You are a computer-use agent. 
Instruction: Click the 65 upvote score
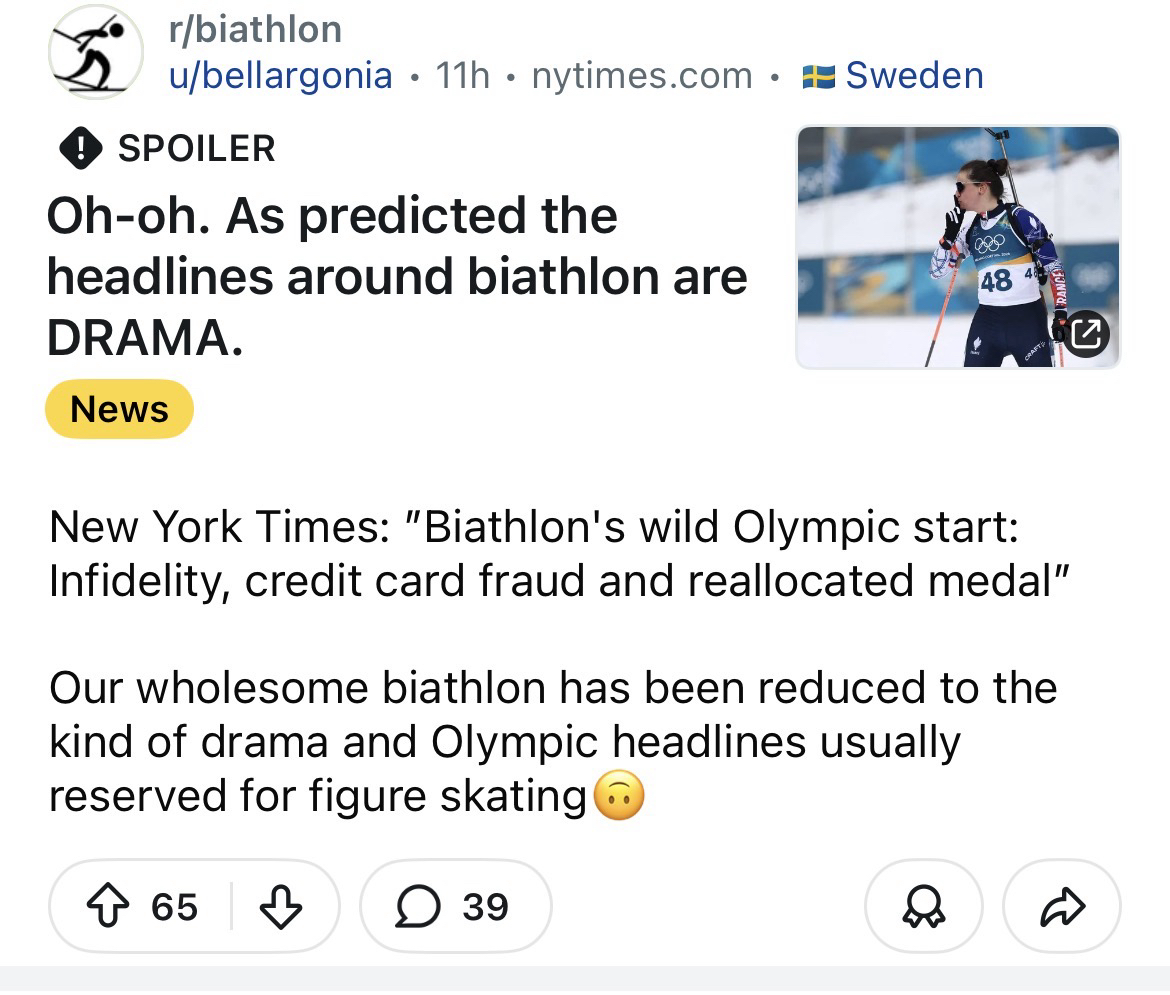click(x=175, y=907)
